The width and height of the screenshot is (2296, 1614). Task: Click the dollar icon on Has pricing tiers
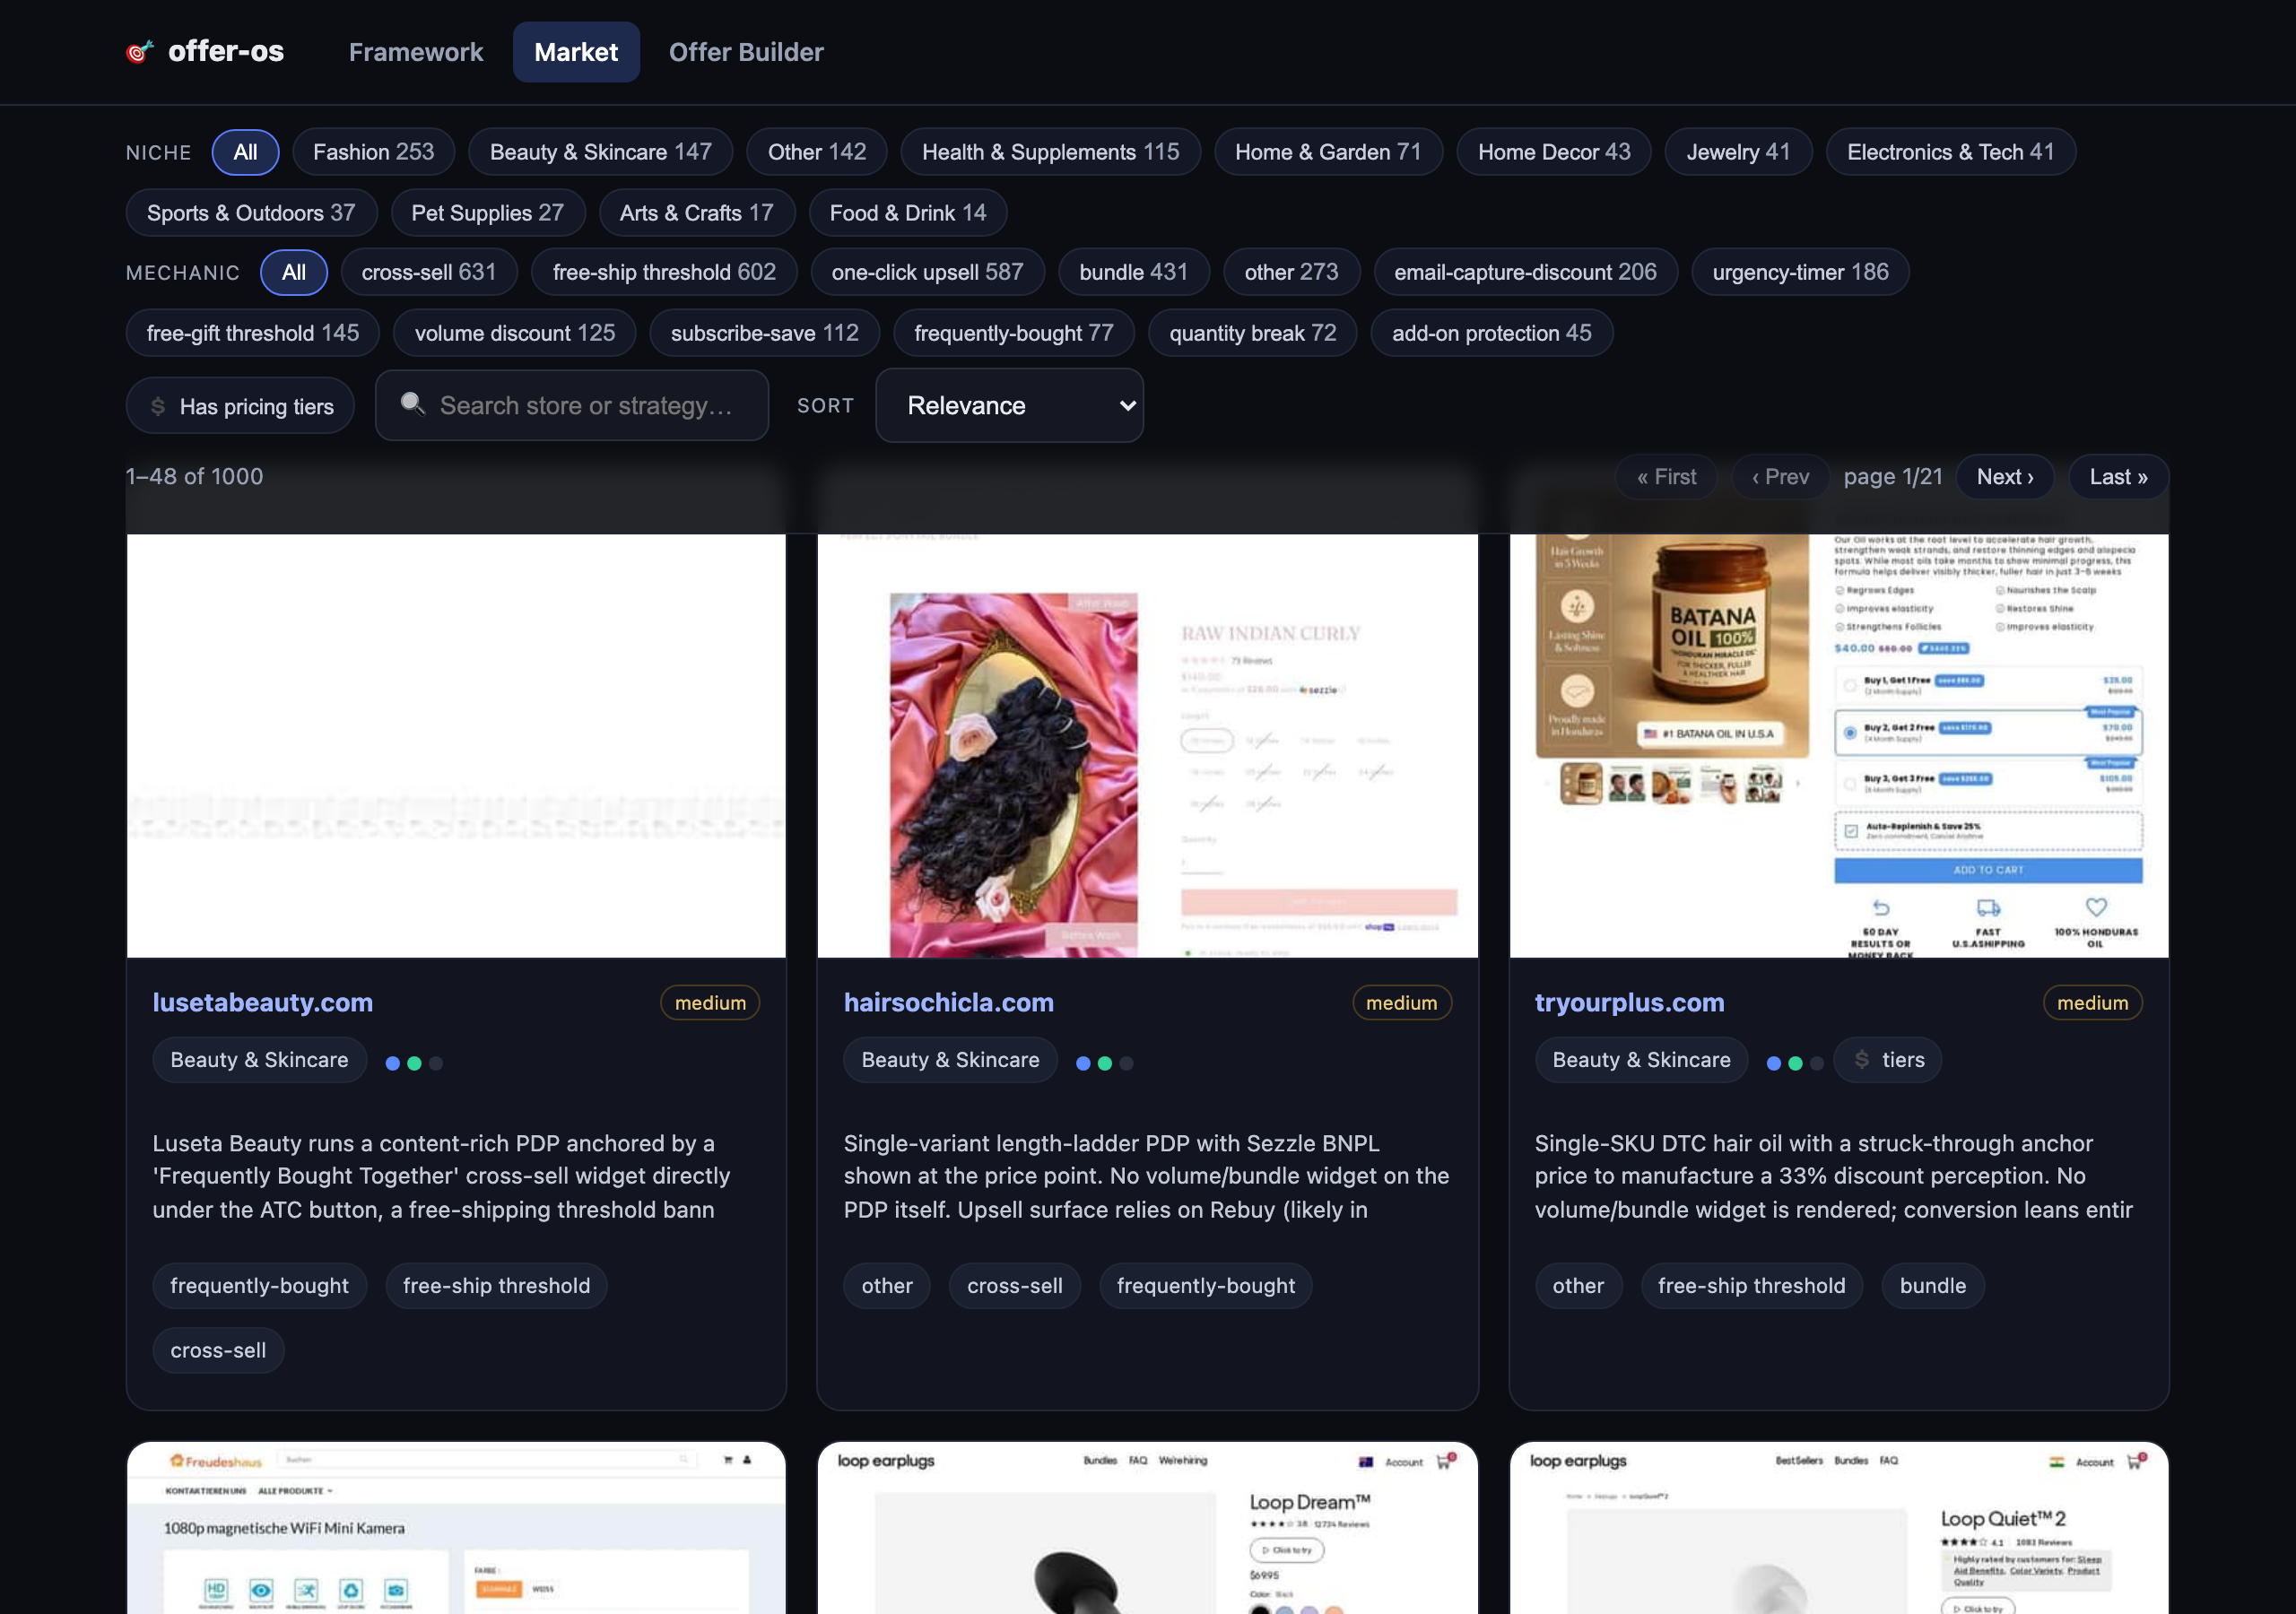(x=158, y=406)
